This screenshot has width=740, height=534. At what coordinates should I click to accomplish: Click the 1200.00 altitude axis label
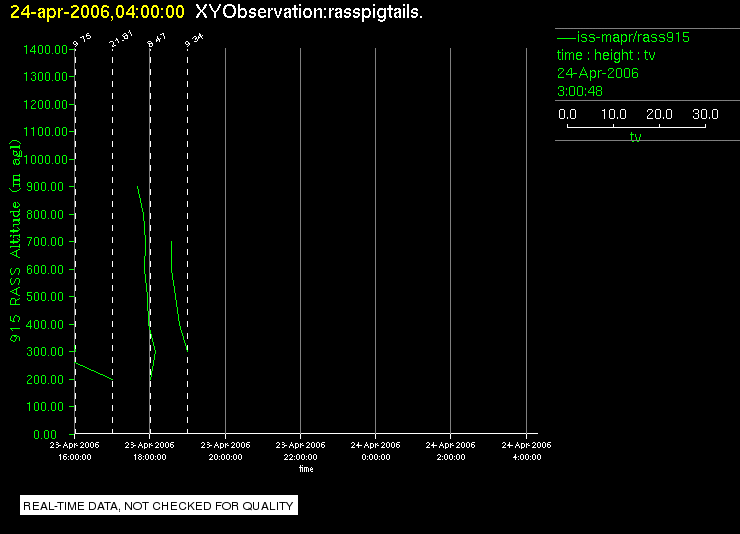point(45,104)
